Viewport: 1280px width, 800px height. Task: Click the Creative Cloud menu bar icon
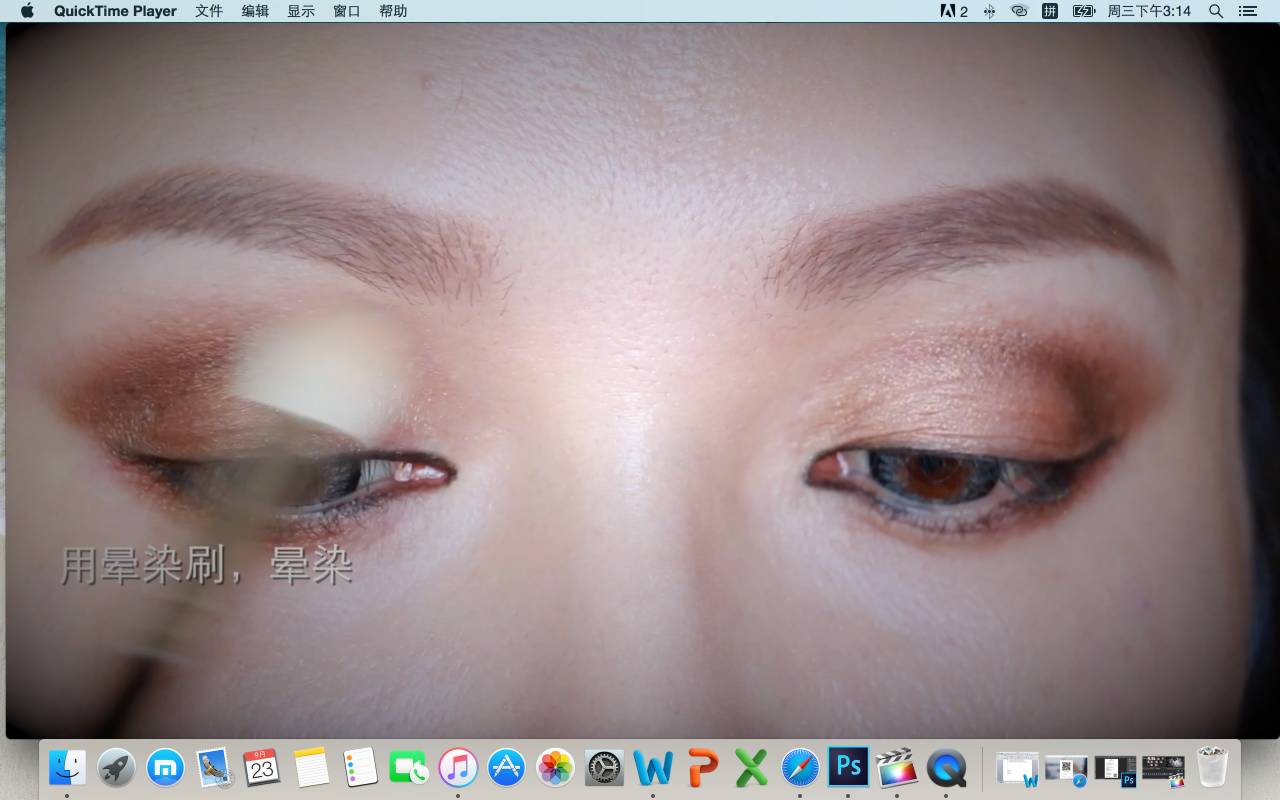(1019, 11)
